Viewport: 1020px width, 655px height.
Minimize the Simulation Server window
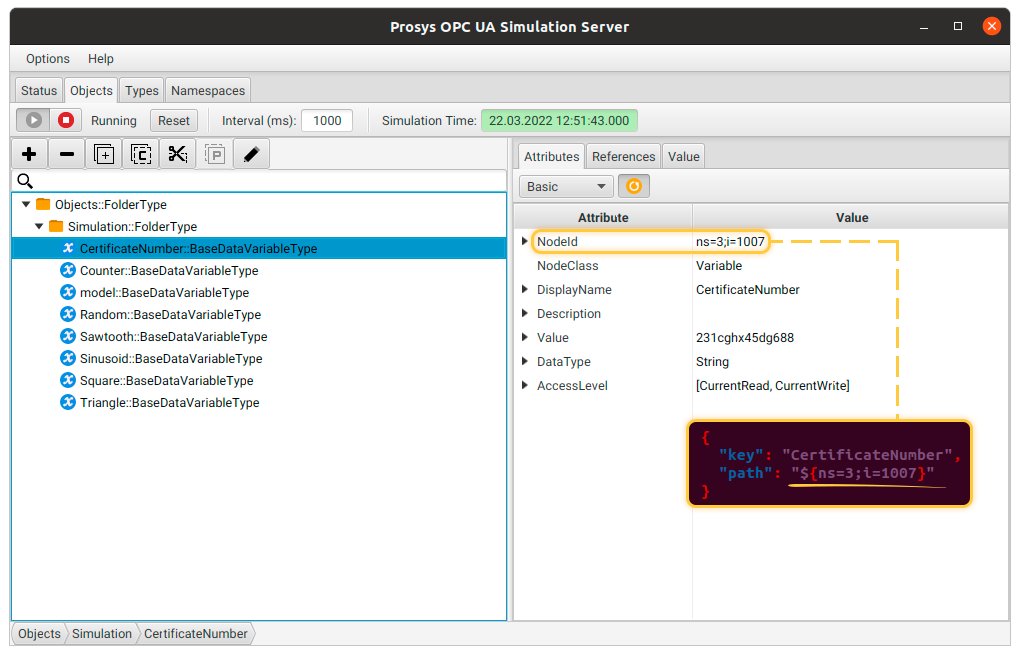pyautogui.click(x=924, y=27)
